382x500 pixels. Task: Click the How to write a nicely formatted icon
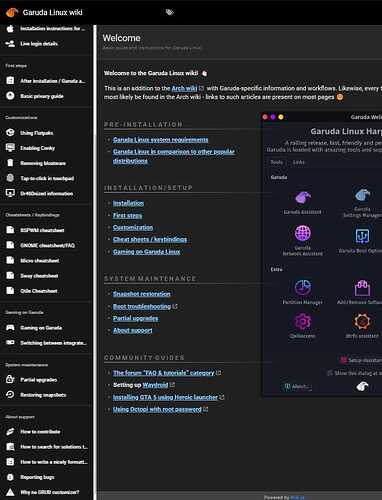tap(10, 462)
